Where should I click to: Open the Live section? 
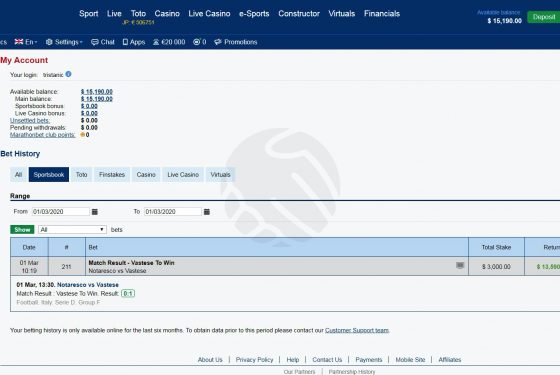click(114, 14)
